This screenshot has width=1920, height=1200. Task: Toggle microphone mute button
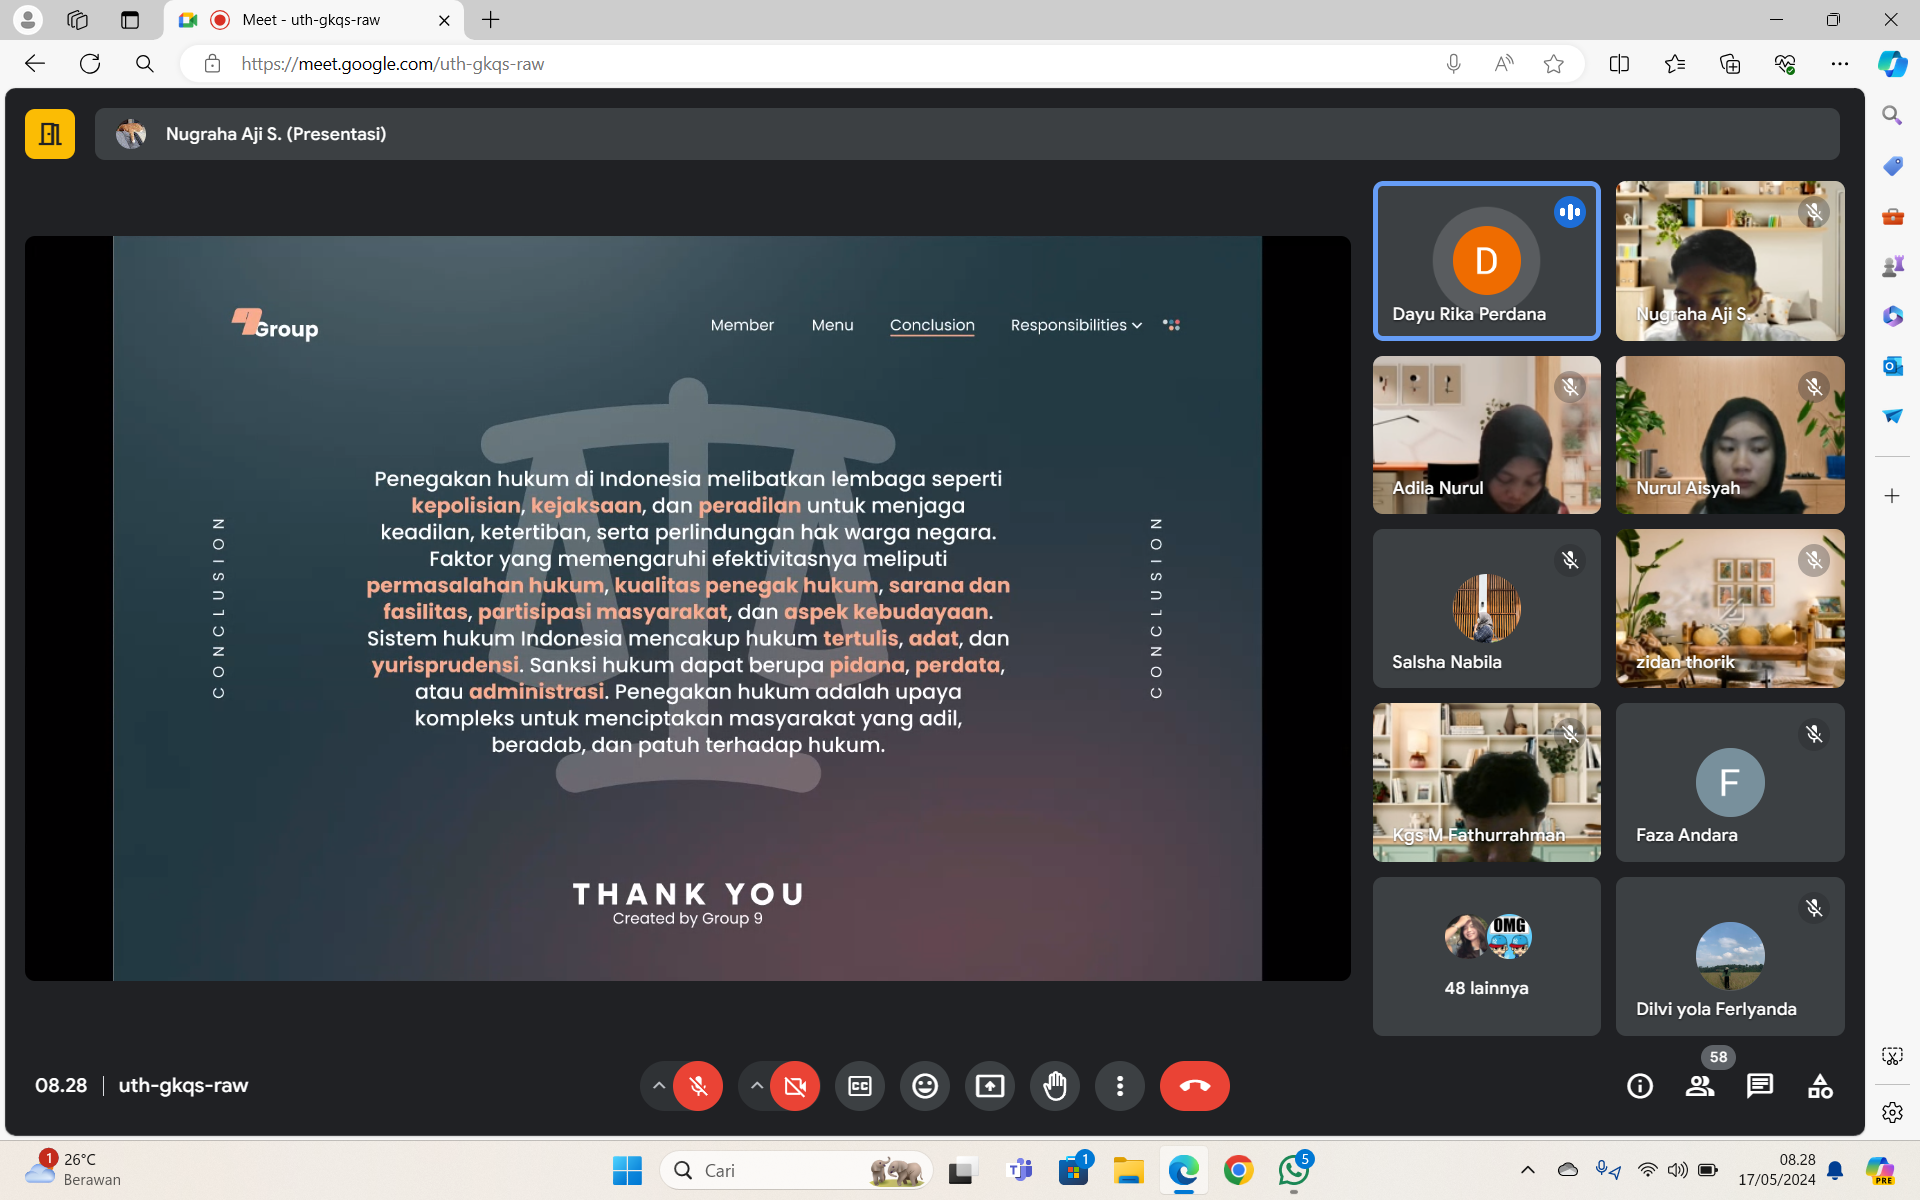click(698, 1086)
